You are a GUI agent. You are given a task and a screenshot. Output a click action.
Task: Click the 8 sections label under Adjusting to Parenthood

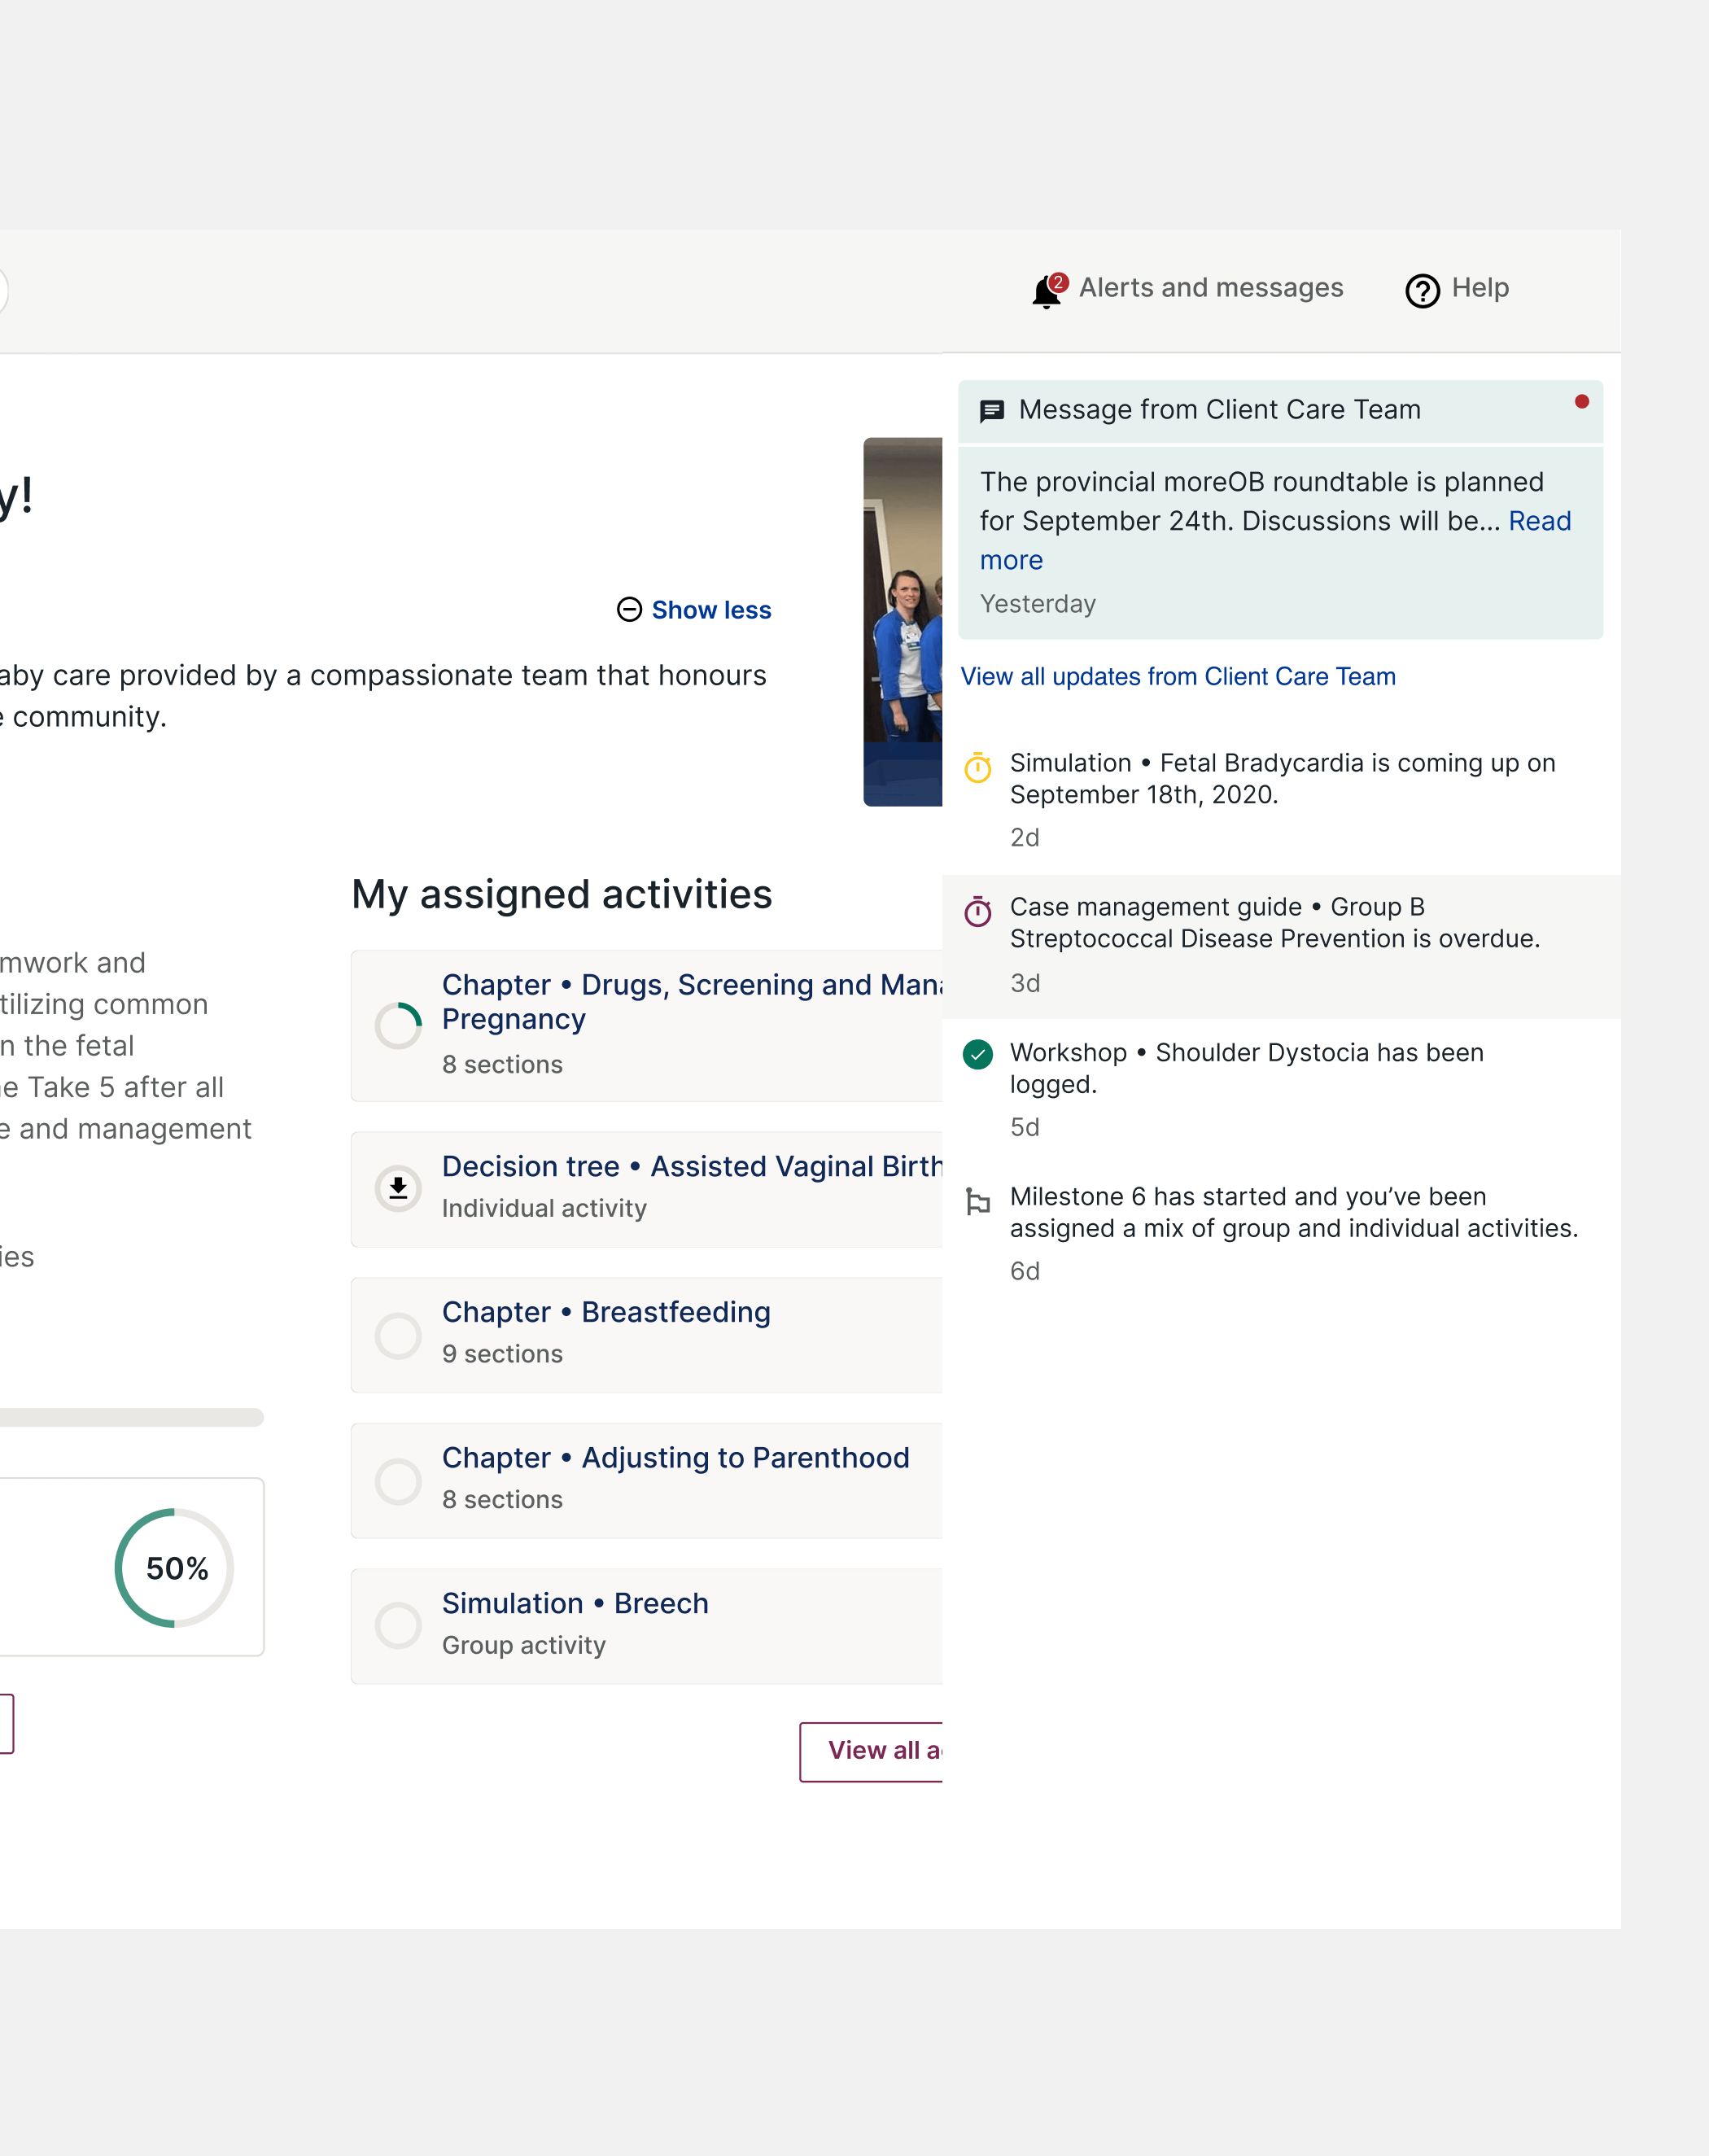(x=502, y=1500)
